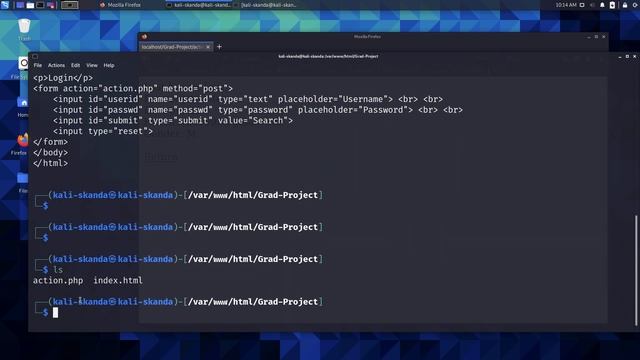This screenshot has width=640, height=360.
Task: Close the localhost/Grad-Project Firefox tab
Action: point(208,47)
